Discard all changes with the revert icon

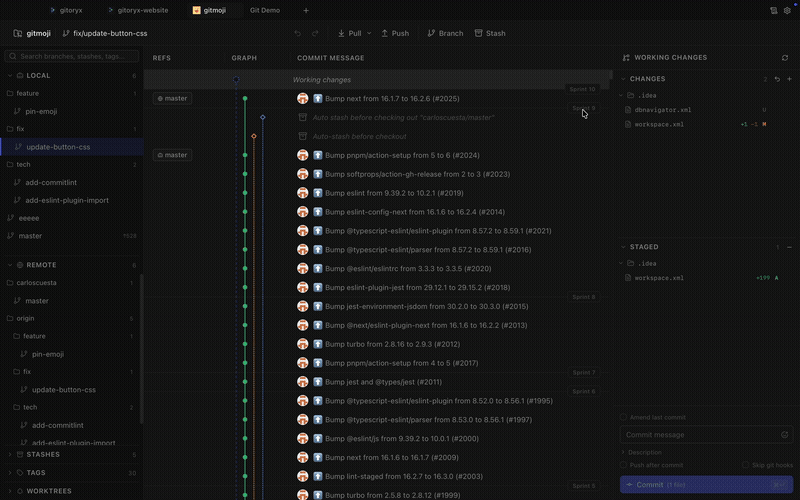pos(777,79)
